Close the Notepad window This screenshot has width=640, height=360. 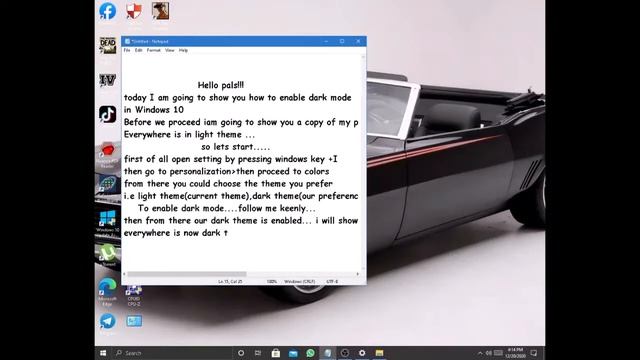tap(358, 41)
